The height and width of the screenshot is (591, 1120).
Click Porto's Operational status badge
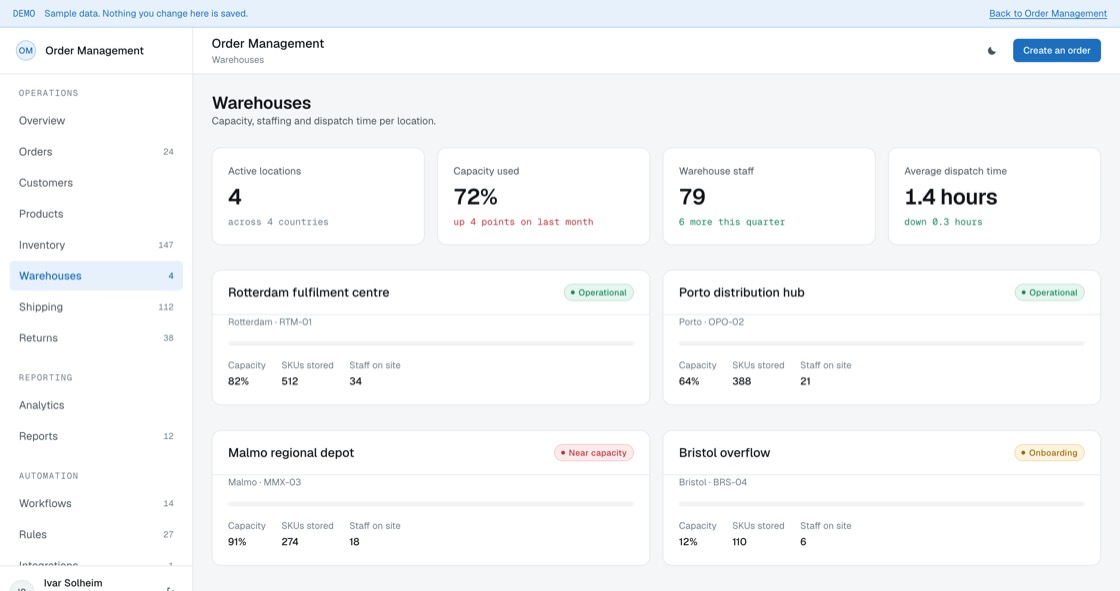coord(1049,292)
